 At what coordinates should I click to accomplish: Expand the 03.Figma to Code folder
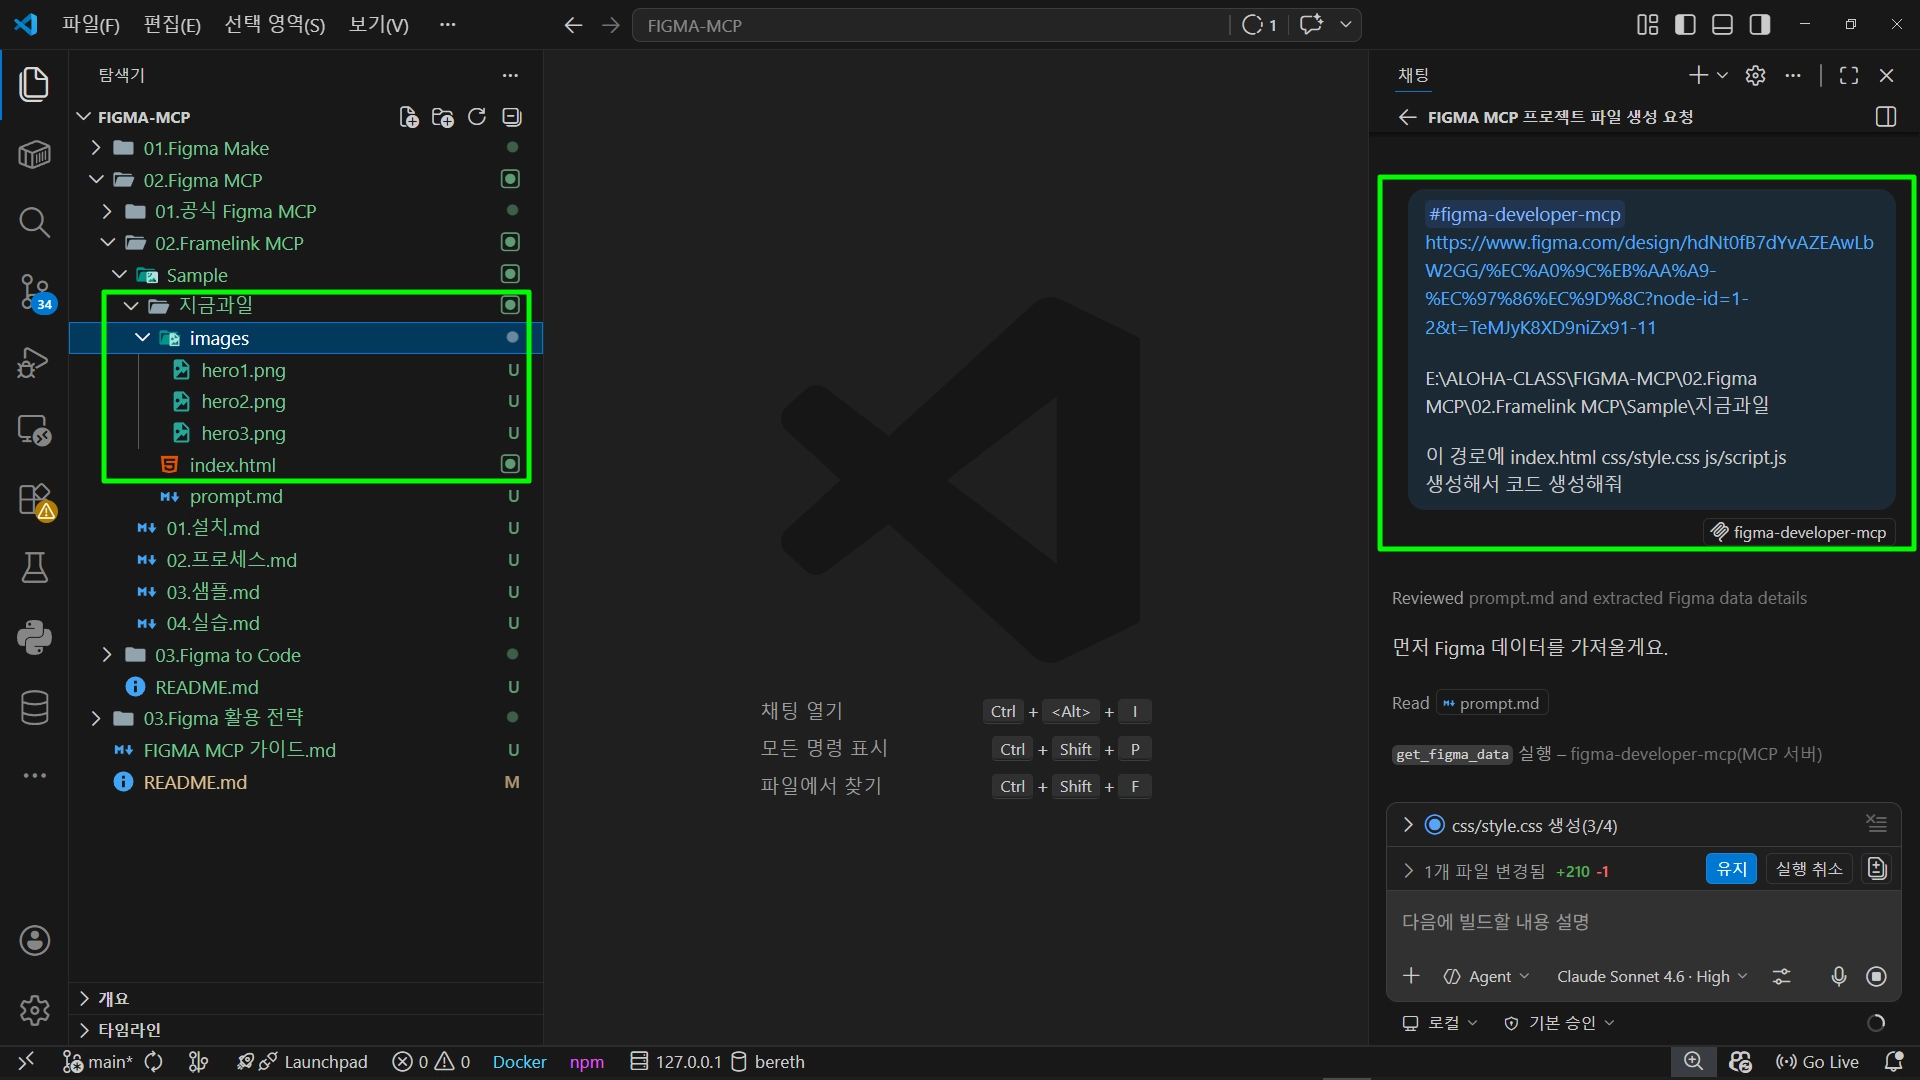pos(227,655)
